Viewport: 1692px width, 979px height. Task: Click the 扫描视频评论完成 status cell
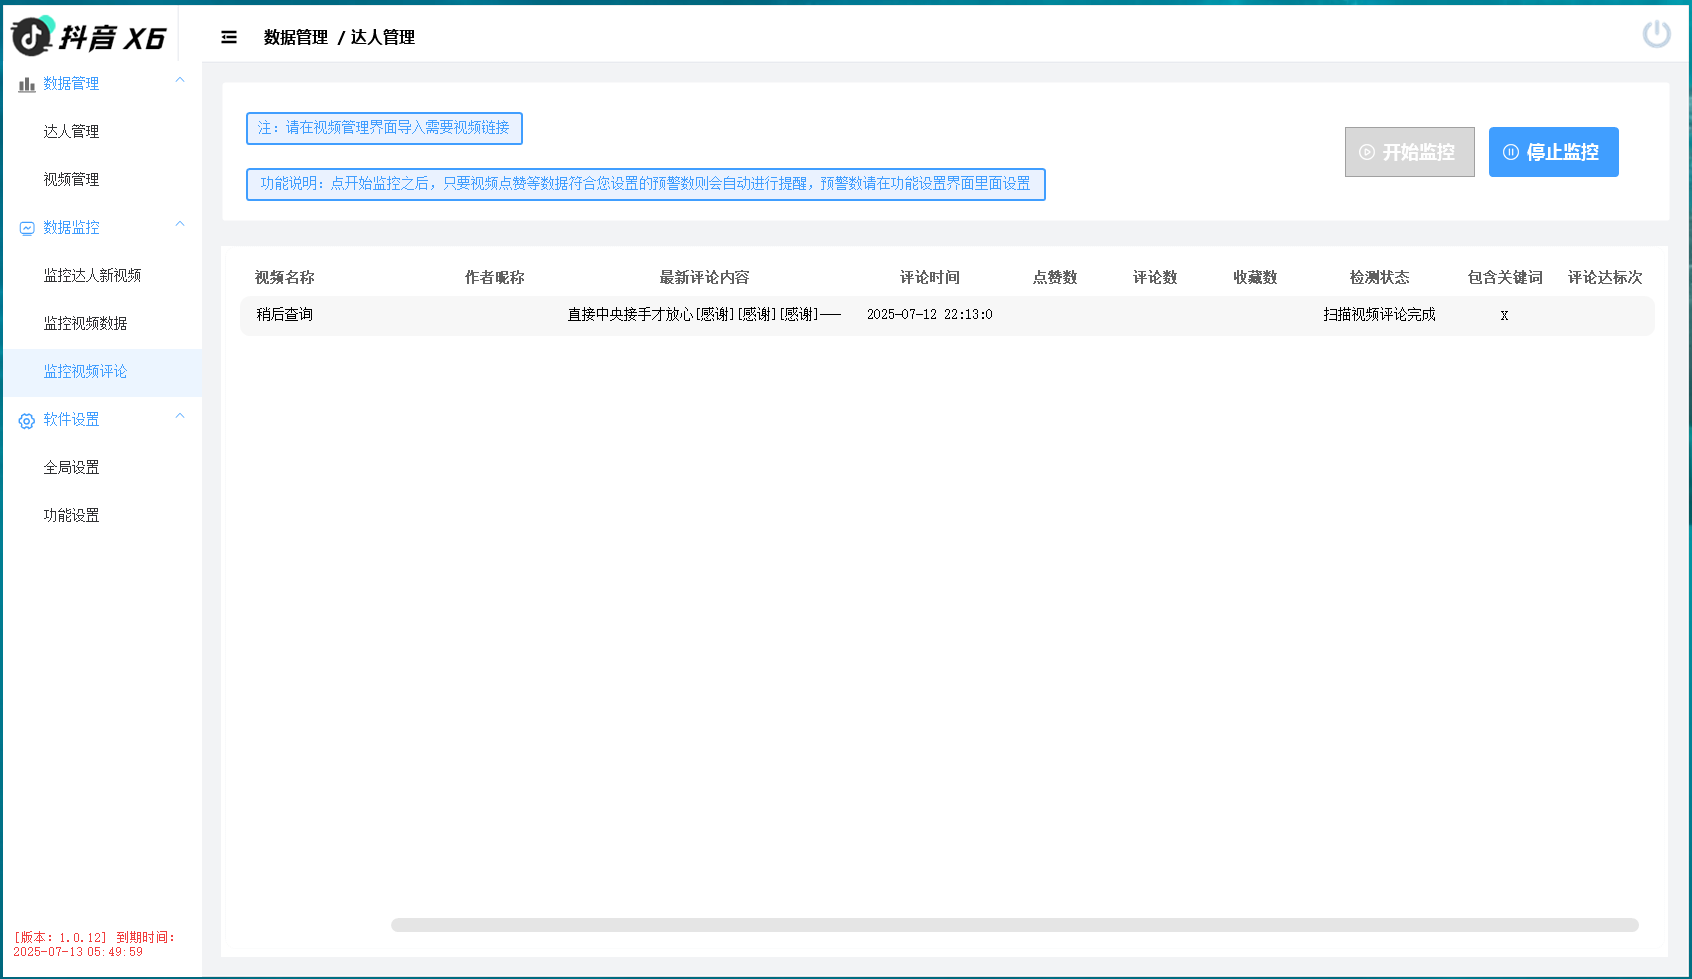click(1380, 315)
